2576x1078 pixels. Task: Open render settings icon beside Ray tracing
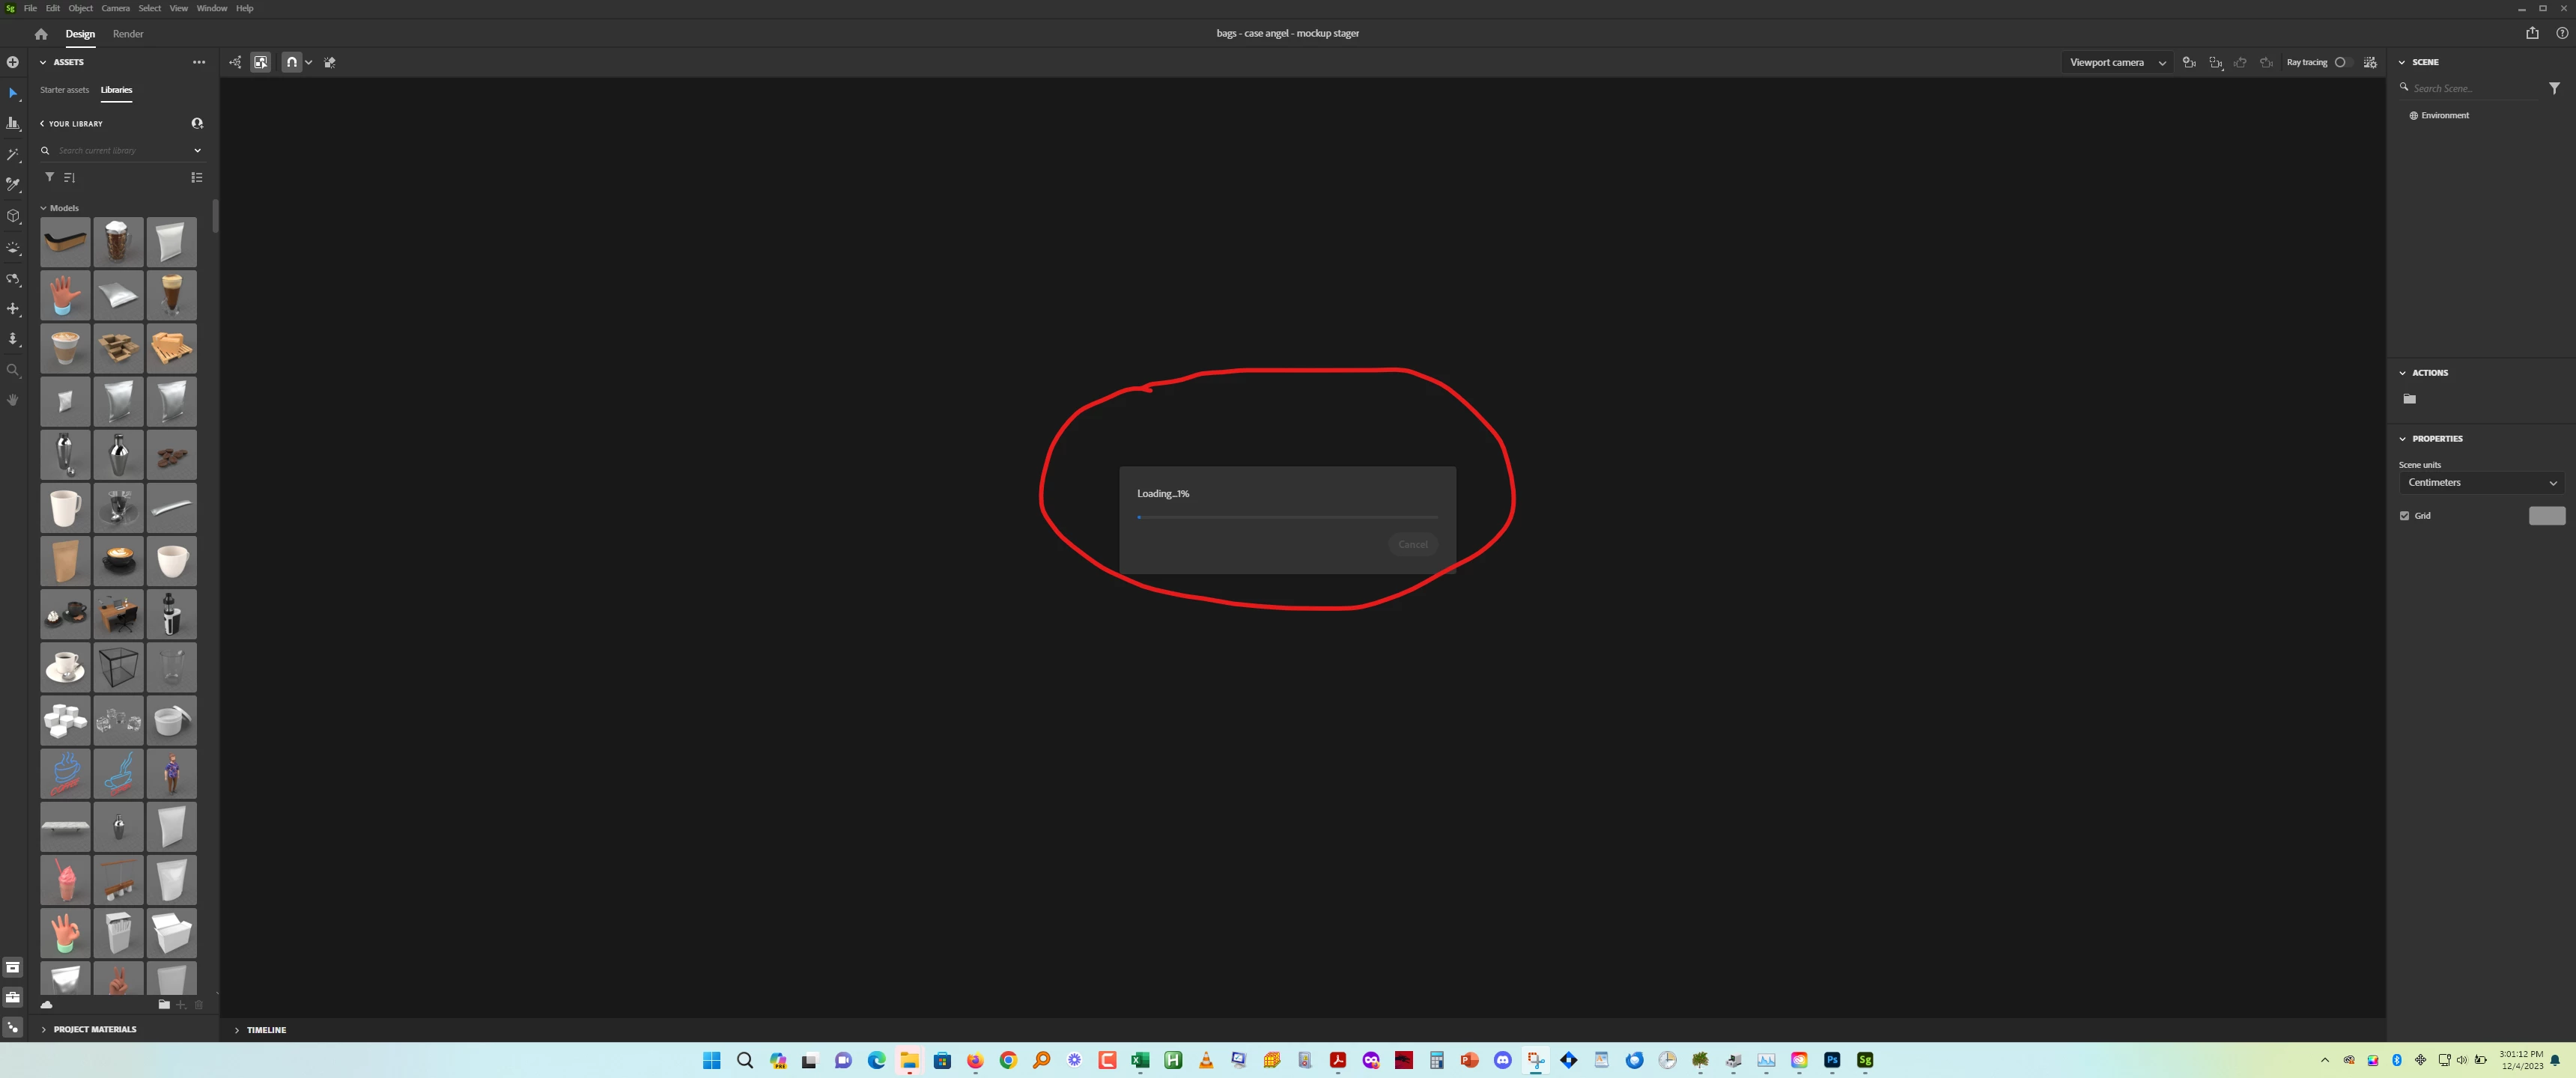click(x=2369, y=62)
